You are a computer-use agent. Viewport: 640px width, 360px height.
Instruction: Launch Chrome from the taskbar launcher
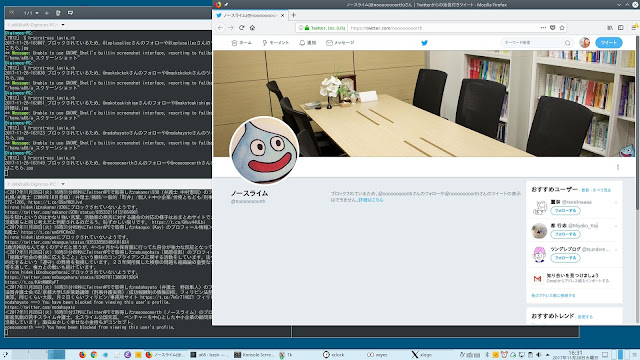tap(93, 354)
